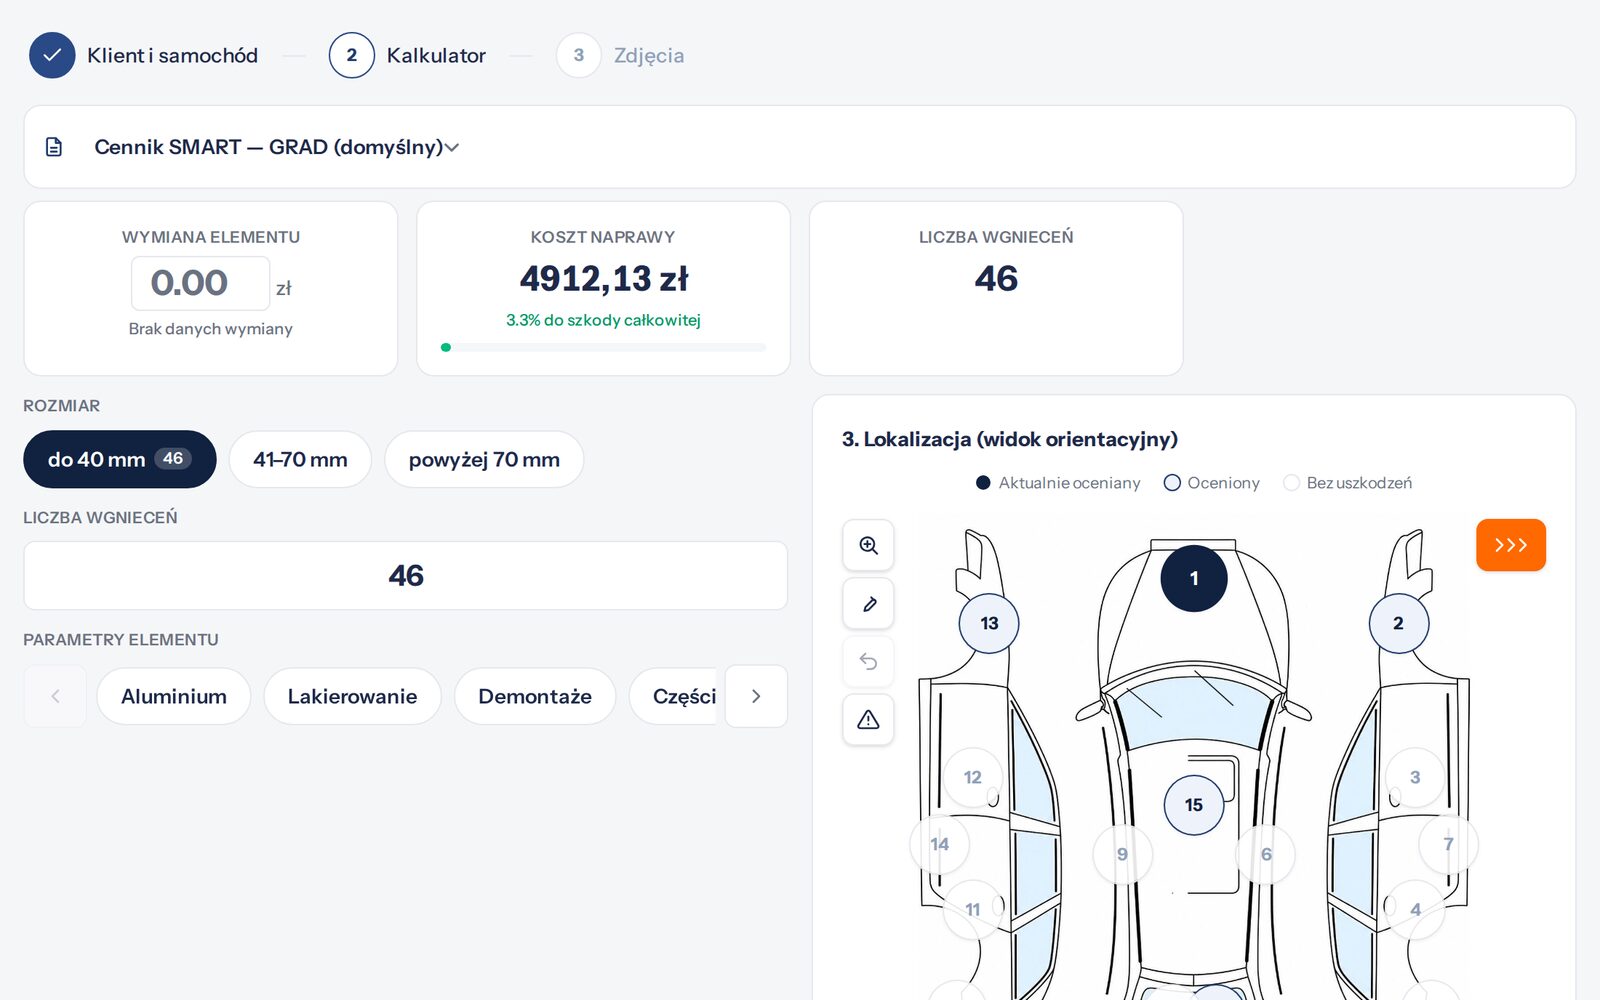Select car part number 13

point(989,623)
